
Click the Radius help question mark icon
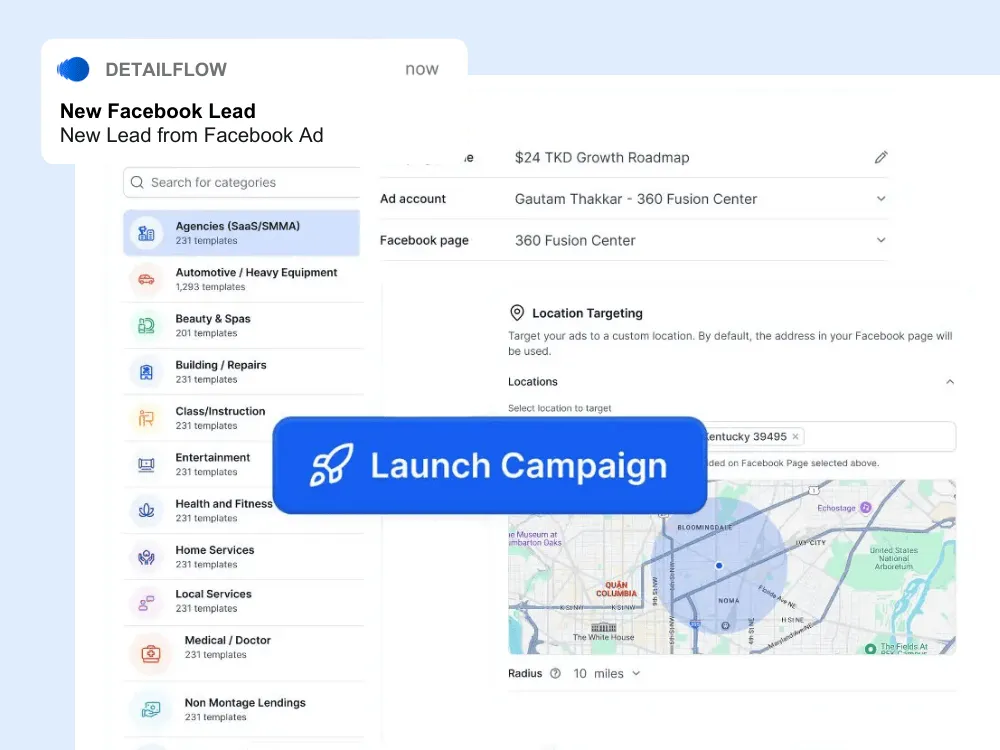(x=555, y=673)
